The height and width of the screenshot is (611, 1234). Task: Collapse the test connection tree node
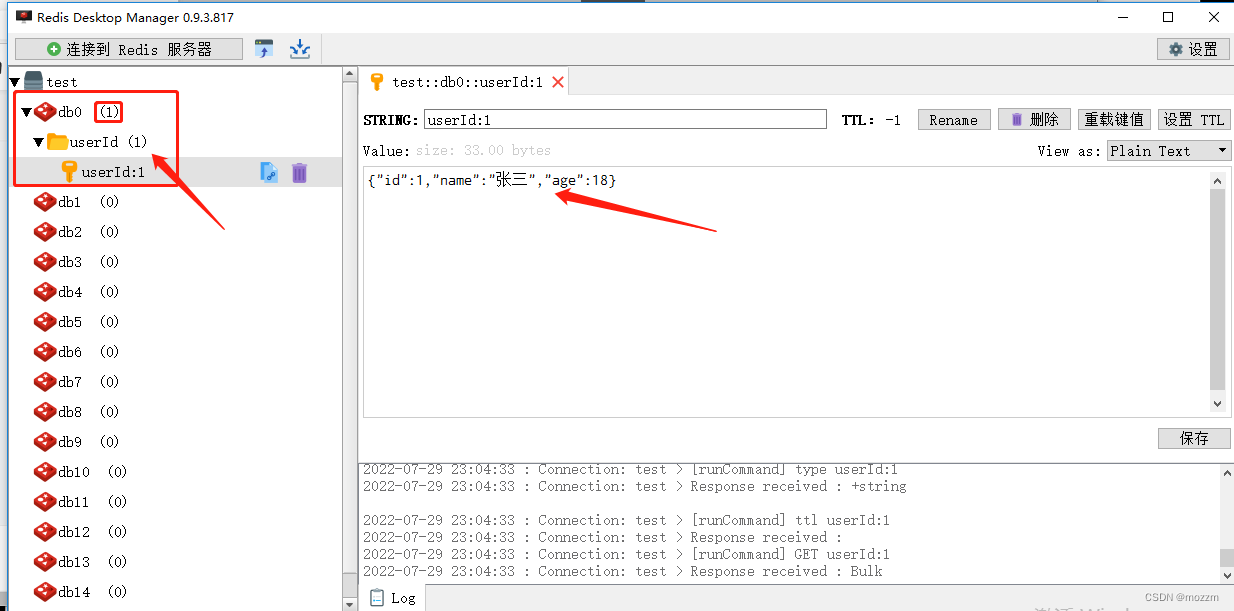click(x=15, y=82)
